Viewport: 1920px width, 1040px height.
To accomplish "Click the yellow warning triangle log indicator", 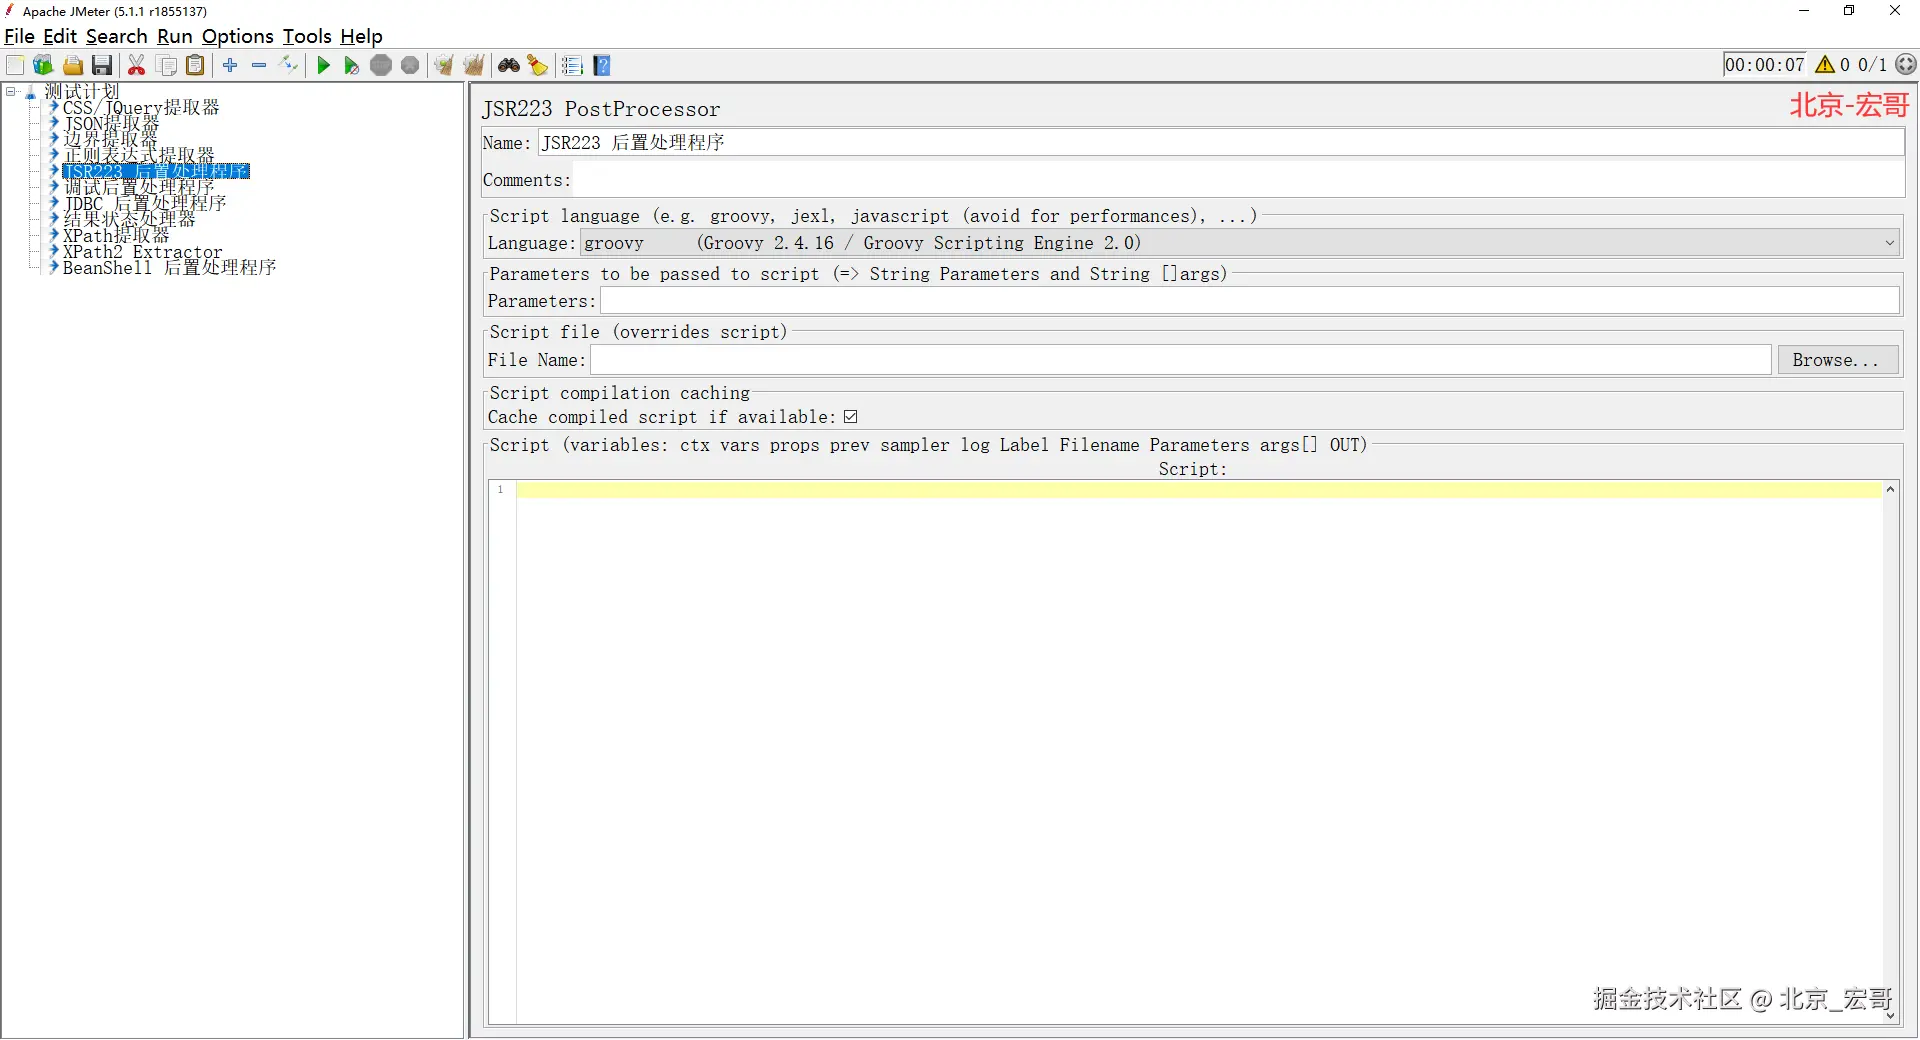I will (1825, 65).
